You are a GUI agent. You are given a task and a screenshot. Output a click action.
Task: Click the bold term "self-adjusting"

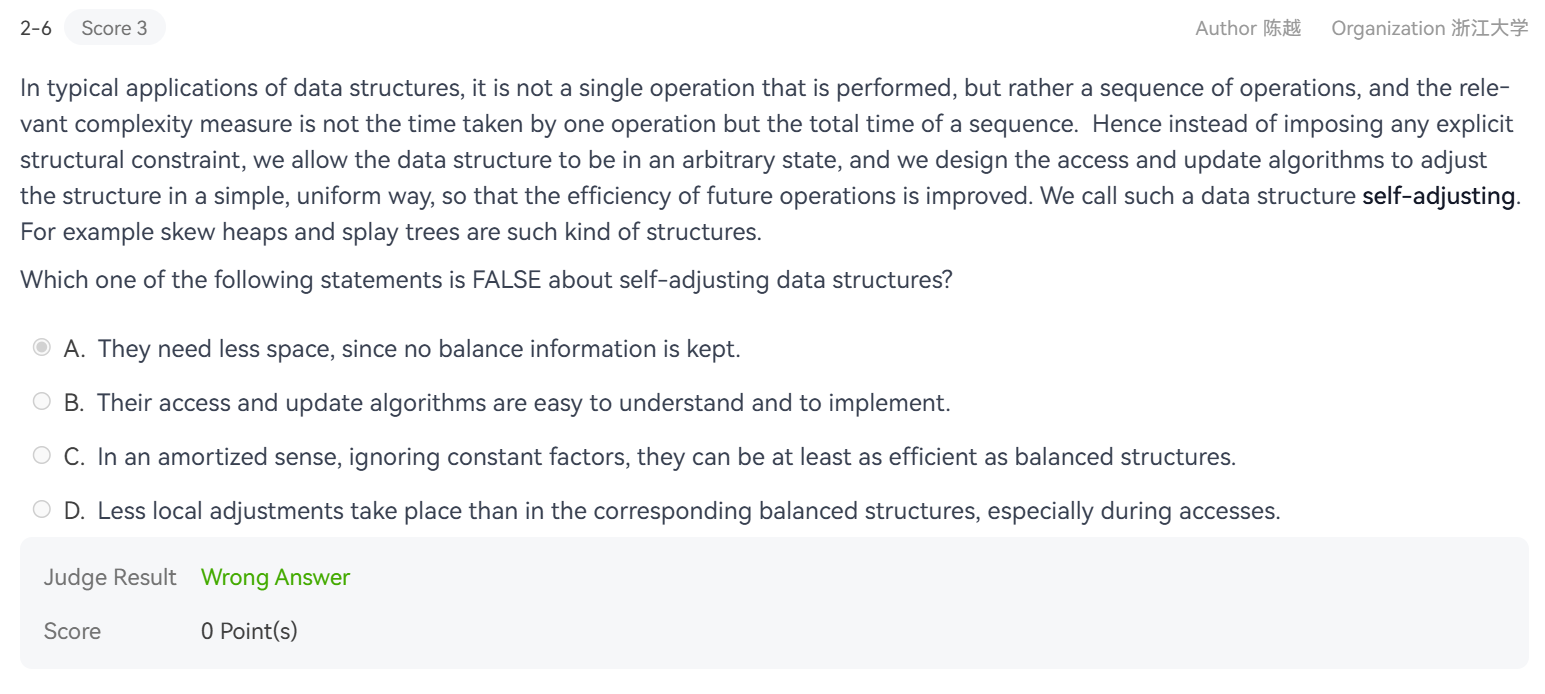[x=1438, y=196]
